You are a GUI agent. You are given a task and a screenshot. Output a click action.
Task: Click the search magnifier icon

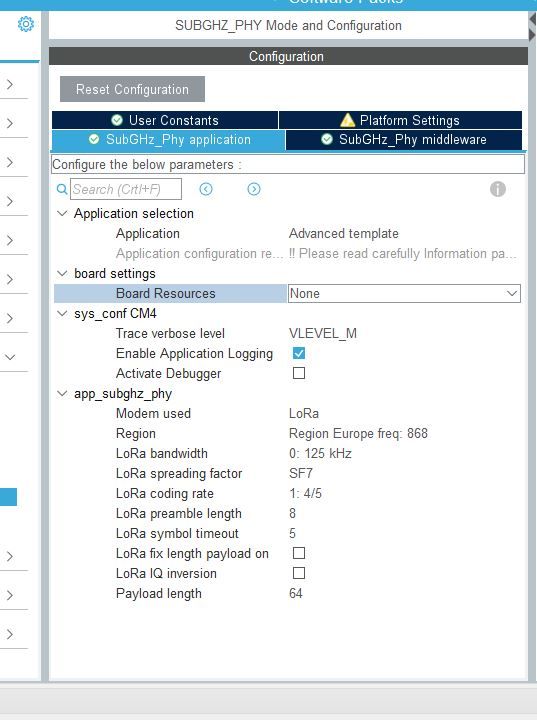click(x=62, y=189)
